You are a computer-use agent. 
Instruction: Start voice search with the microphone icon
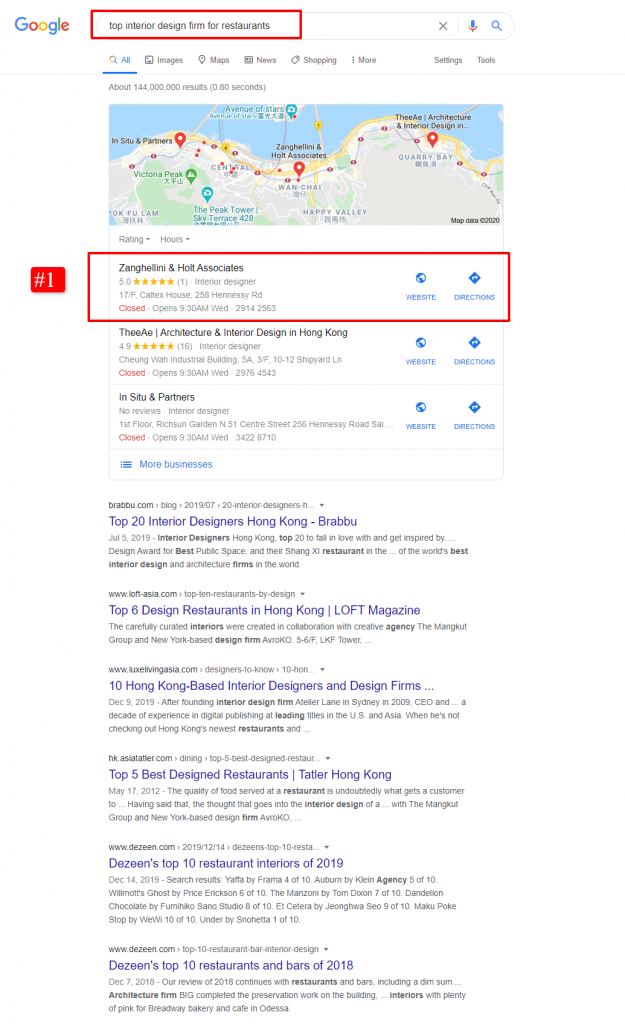tap(472, 26)
